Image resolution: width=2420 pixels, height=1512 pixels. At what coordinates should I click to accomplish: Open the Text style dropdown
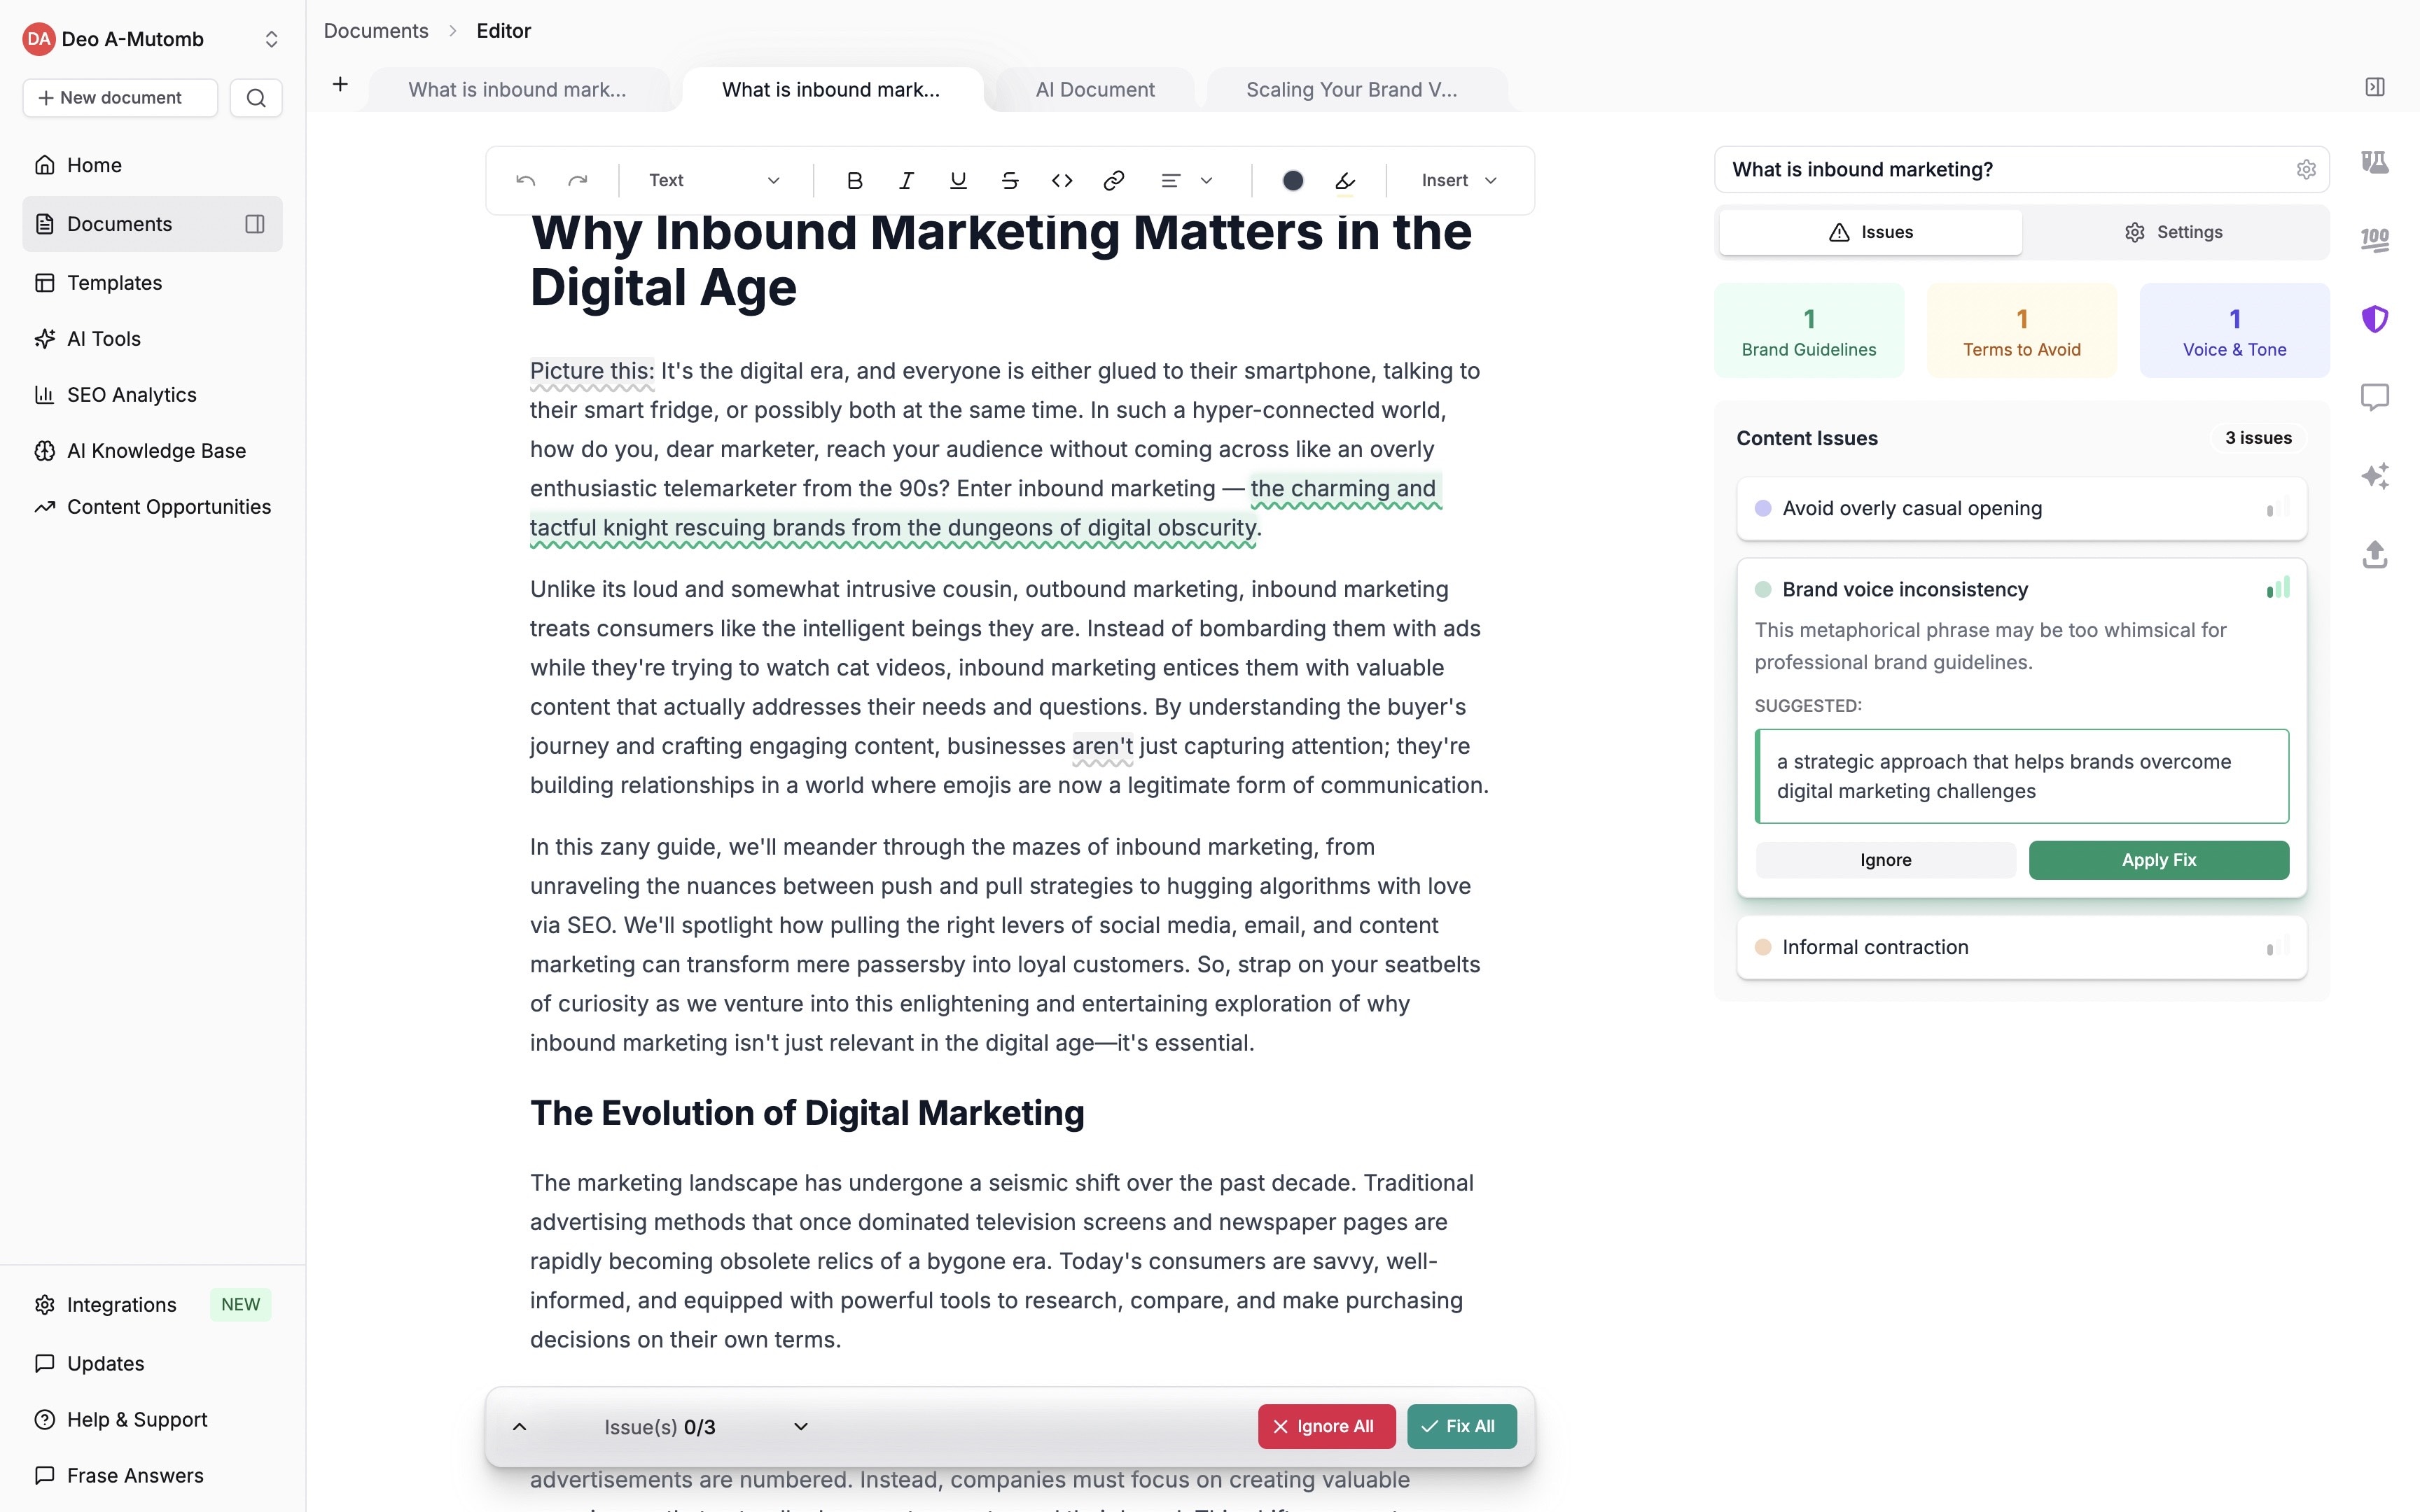coord(713,180)
